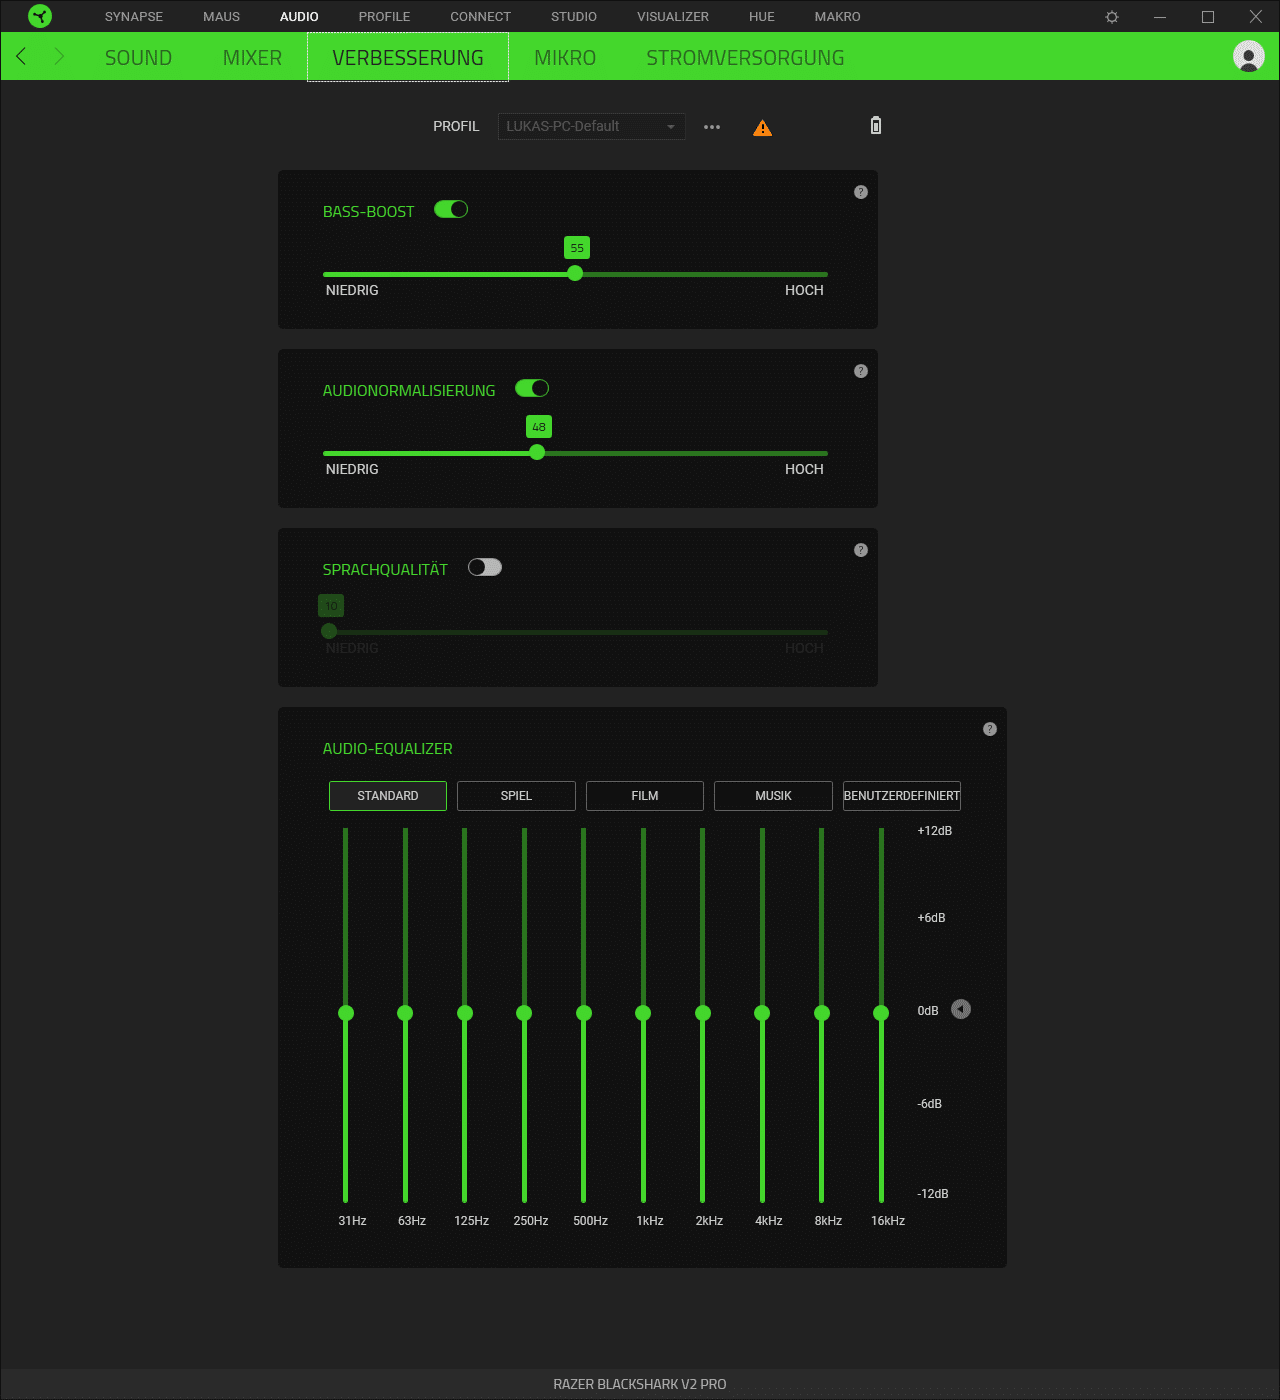This screenshot has width=1280, height=1400.
Task: Switch to the Mikro tab
Action: [x=564, y=57]
